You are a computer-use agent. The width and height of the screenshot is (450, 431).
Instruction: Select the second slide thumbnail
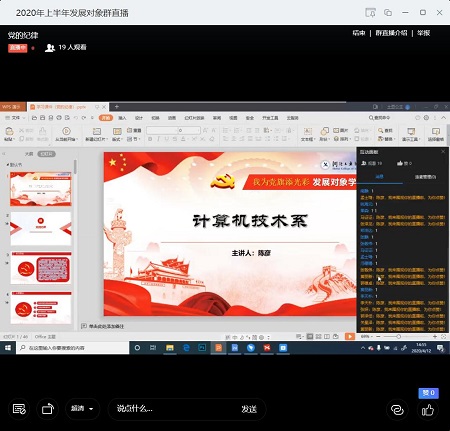pos(41,229)
